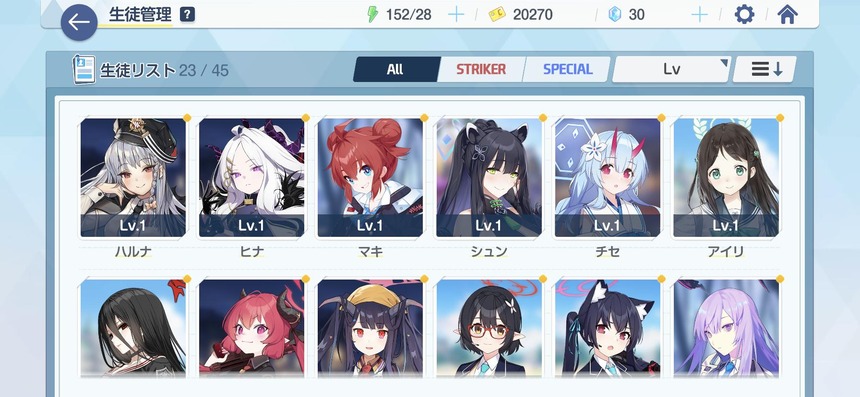Tap the blue pyroxene gem icon
The height and width of the screenshot is (397, 860).
615,15
